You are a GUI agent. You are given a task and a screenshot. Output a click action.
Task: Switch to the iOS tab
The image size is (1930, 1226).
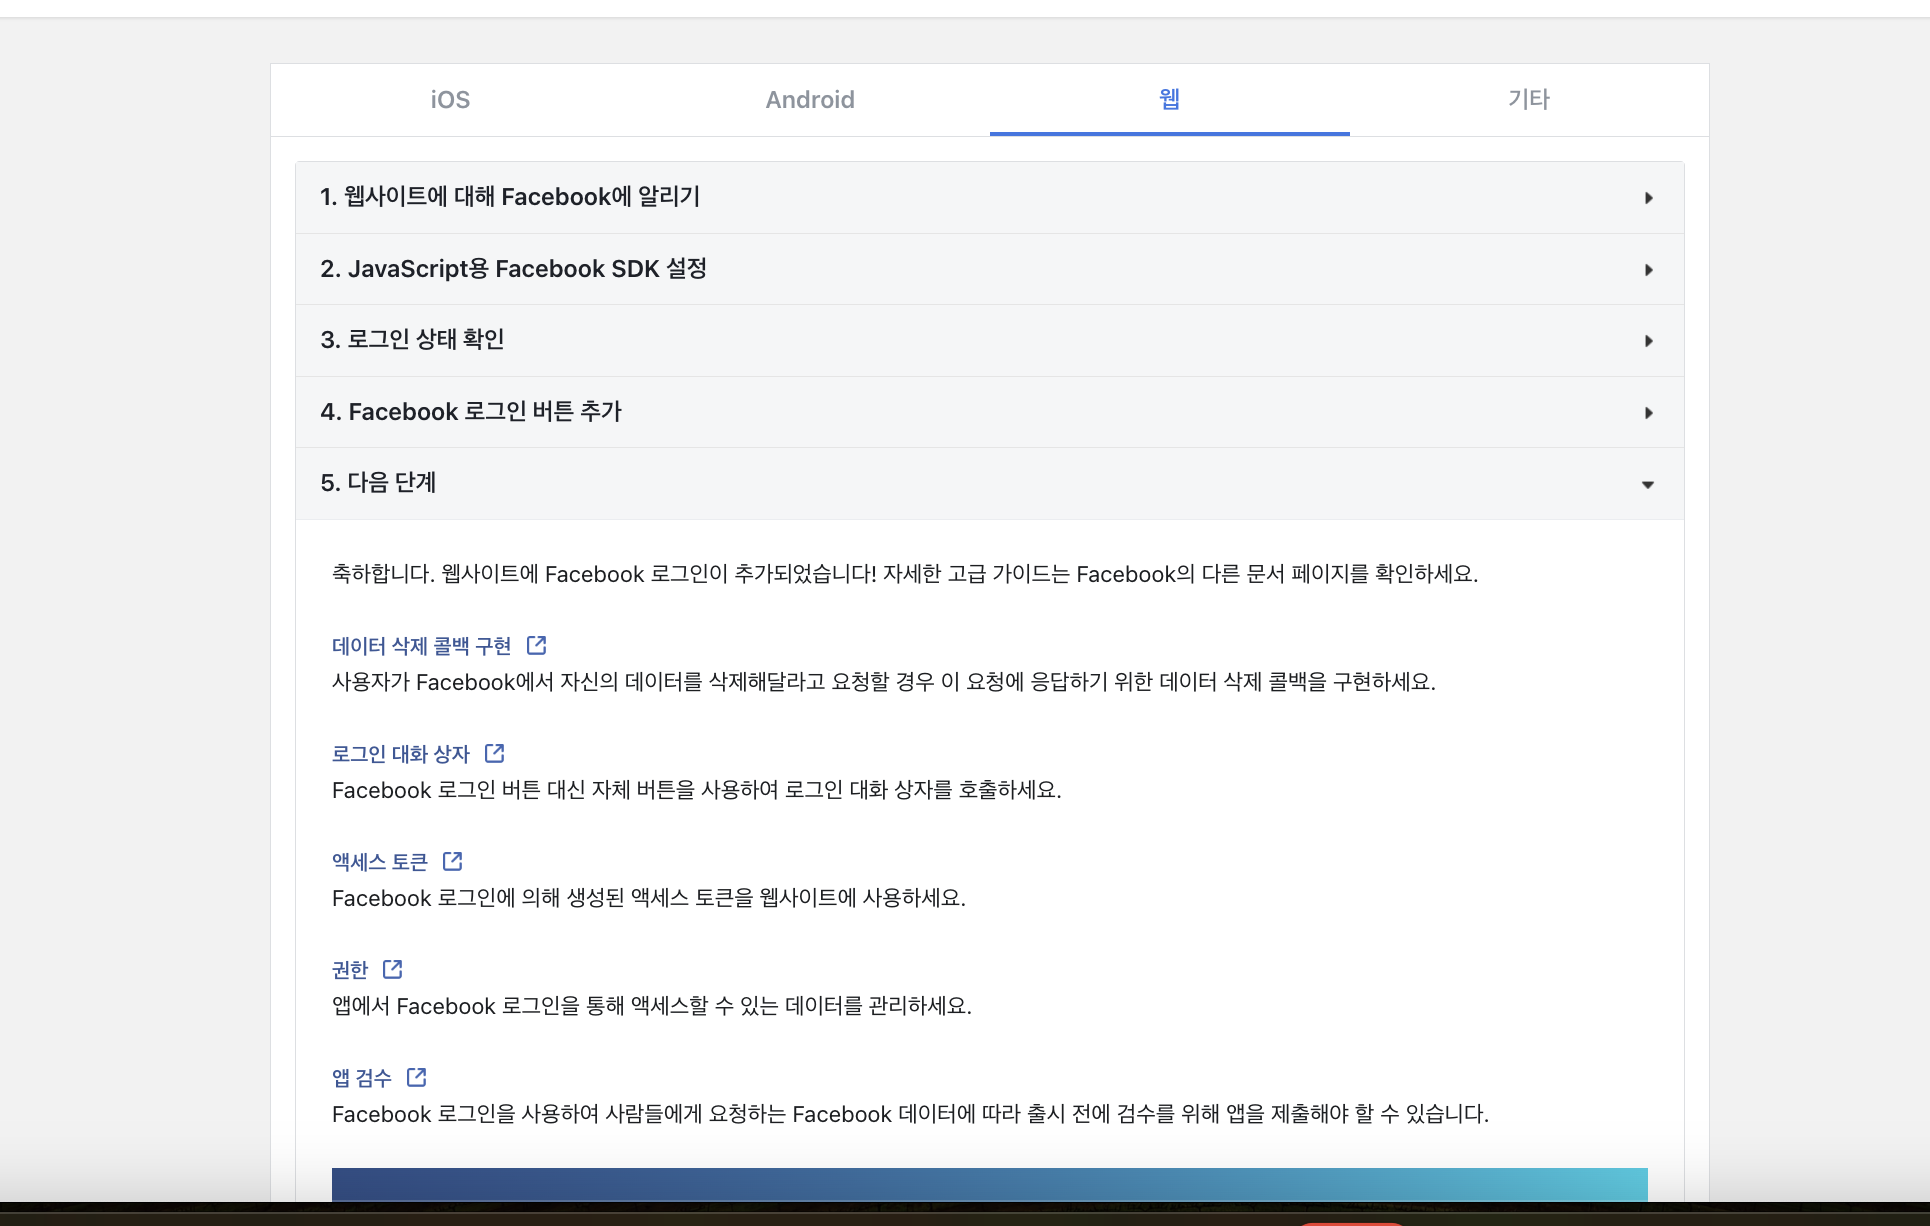450,100
